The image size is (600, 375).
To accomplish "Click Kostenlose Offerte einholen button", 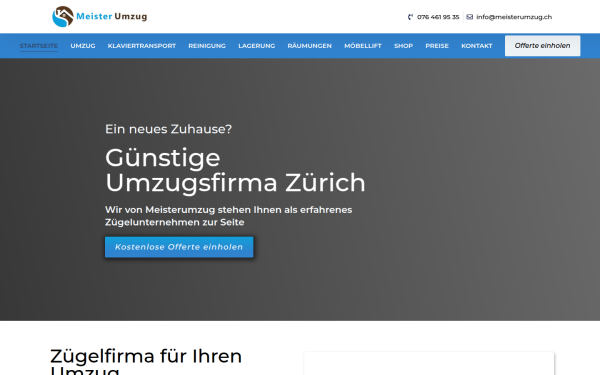I will point(179,247).
